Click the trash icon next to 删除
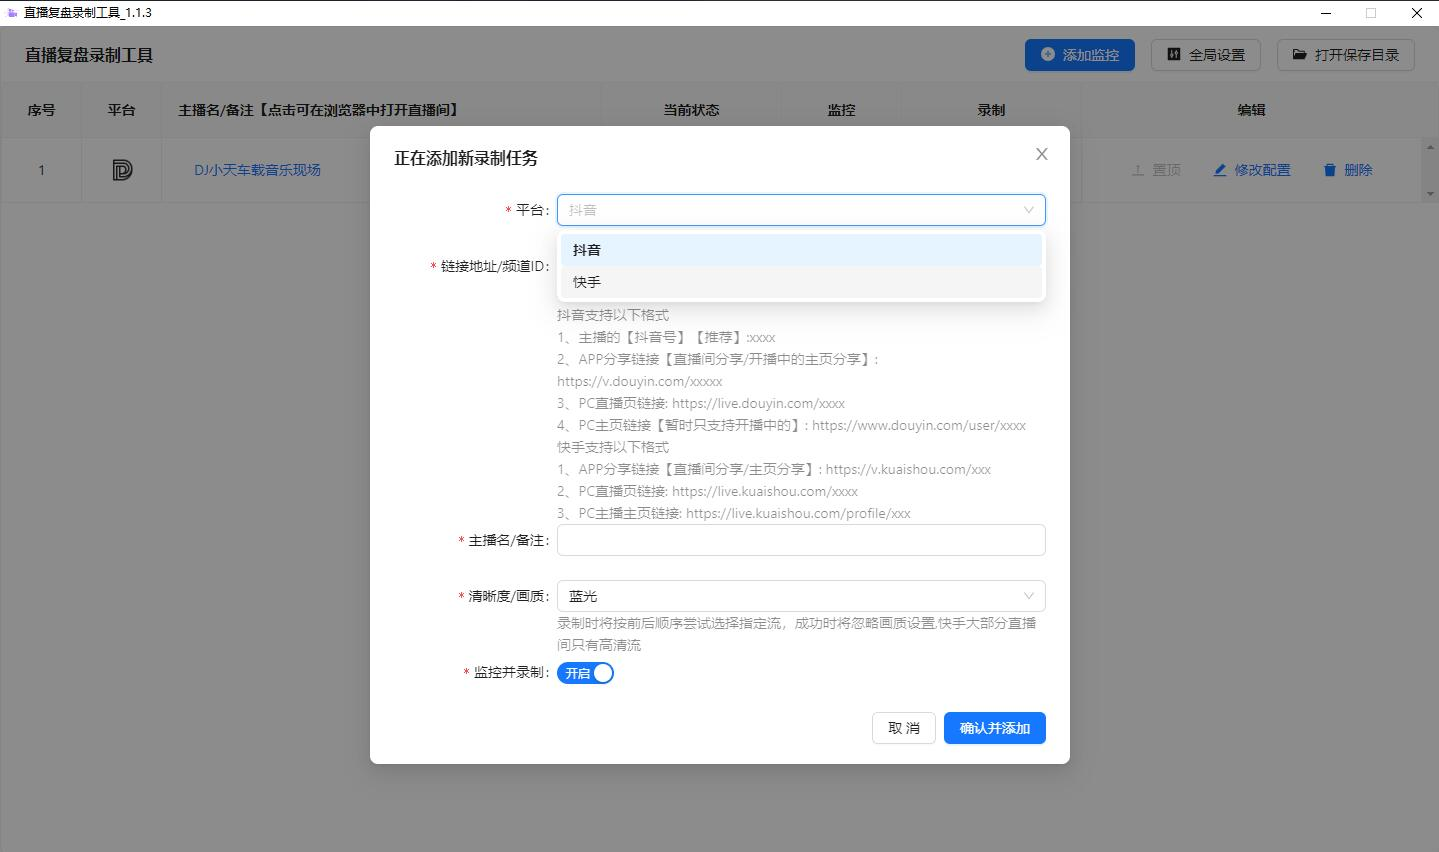The image size is (1439, 852). (x=1329, y=171)
